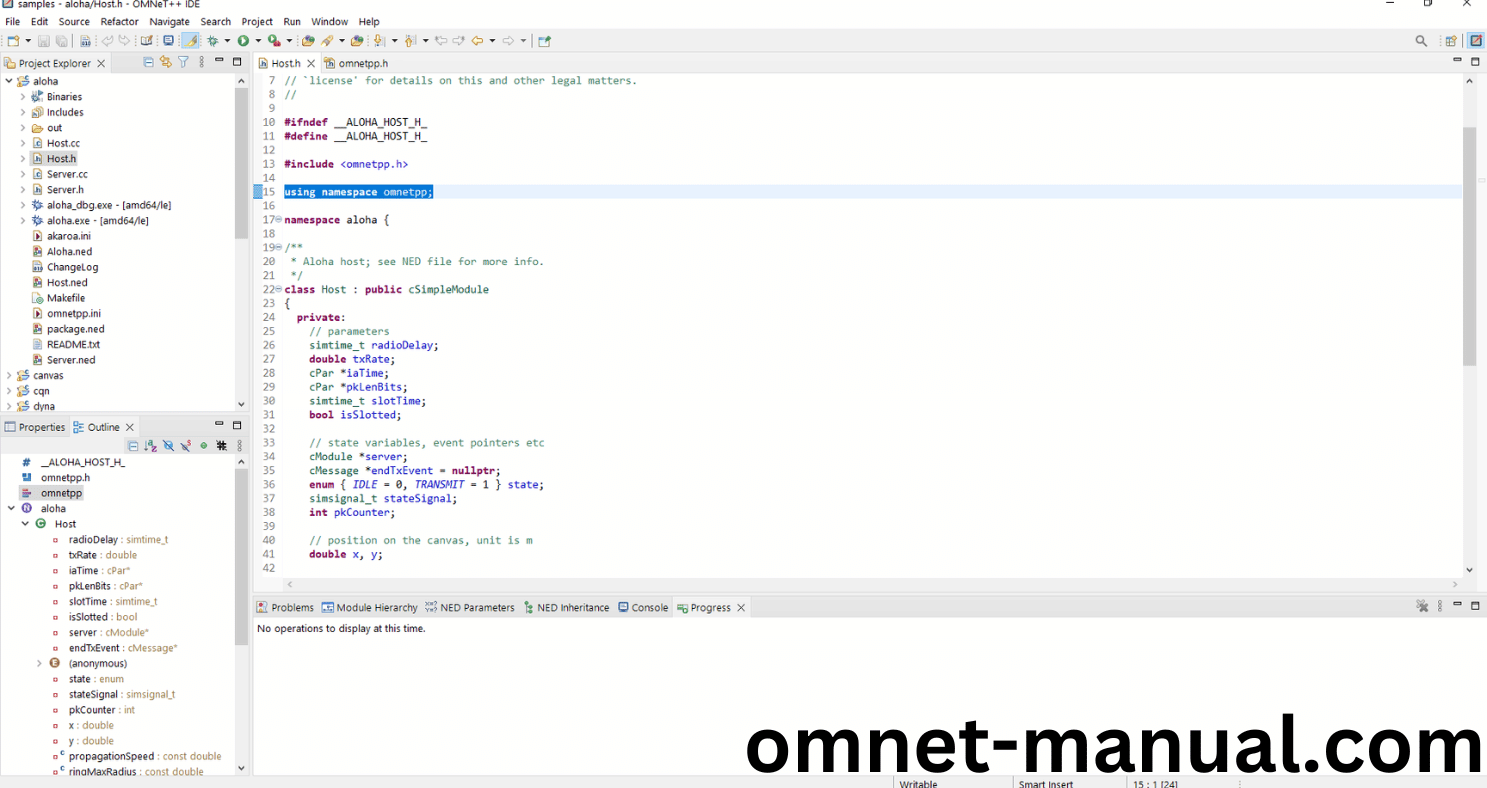Toggle alphabetical sort in Outline view
This screenshot has height=788, width=1487.
coord(150,446)
